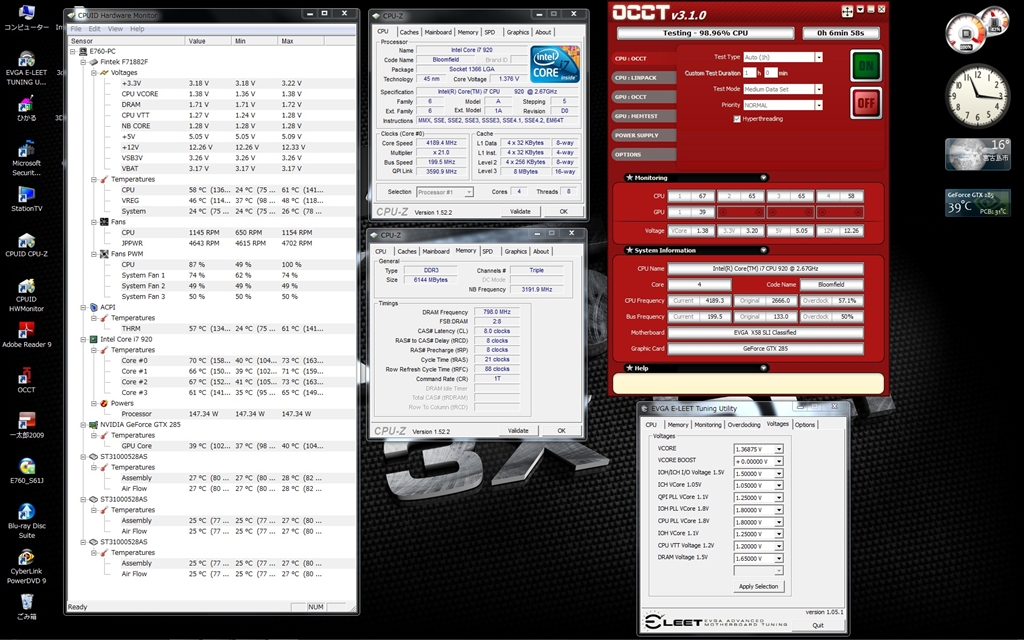Open the StationTV desktop icon
Image resolution: width=1024 pixels, height=640 pixels.
(x=26, y=195)
